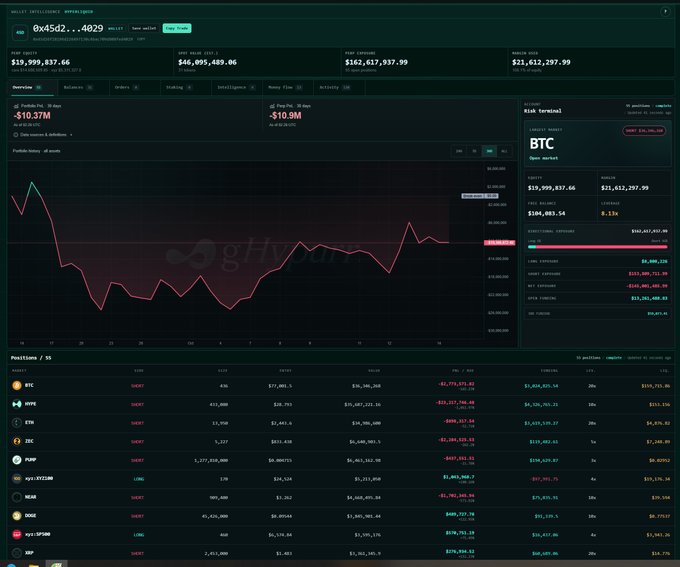Click the 0x45d2...4029 wallet title

tap(68, 29)
